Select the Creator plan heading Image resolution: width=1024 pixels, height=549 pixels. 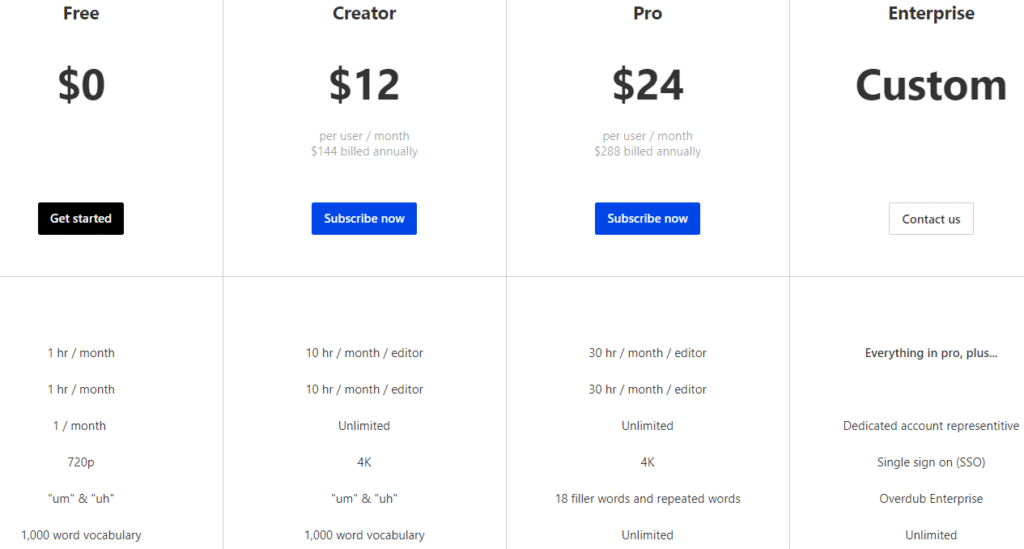pyautogui.click(x=364, y=14)
